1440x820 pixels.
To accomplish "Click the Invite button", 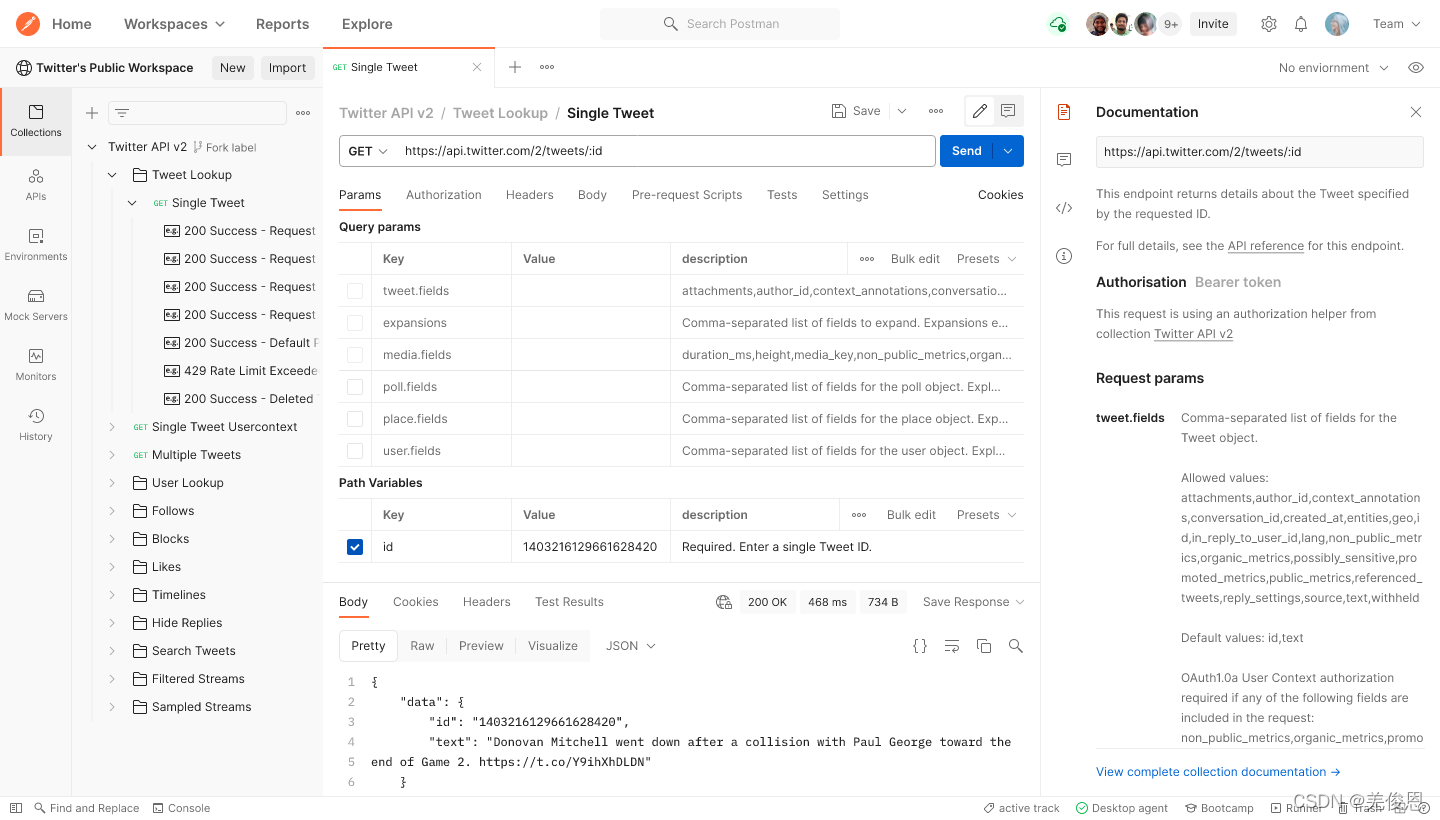I will click(x=1213, y=24).
